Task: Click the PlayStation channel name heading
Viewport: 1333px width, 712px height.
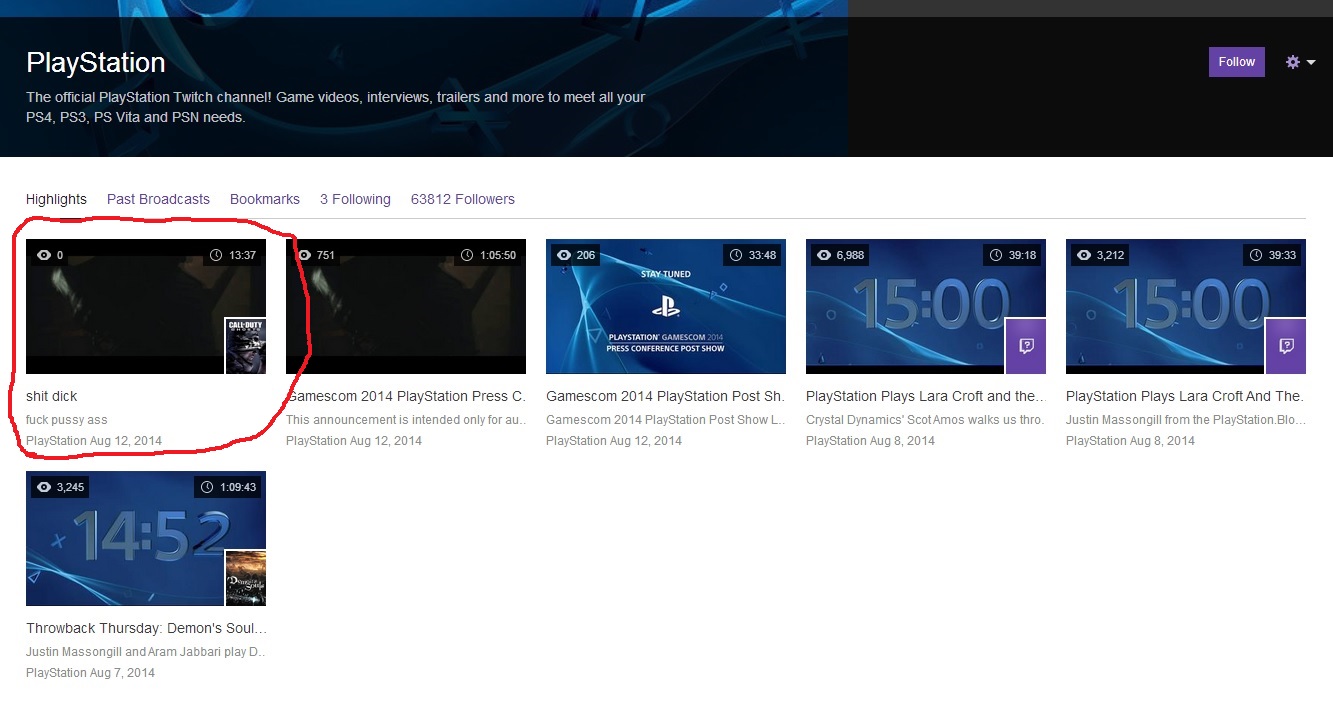Action: [95, 63]
